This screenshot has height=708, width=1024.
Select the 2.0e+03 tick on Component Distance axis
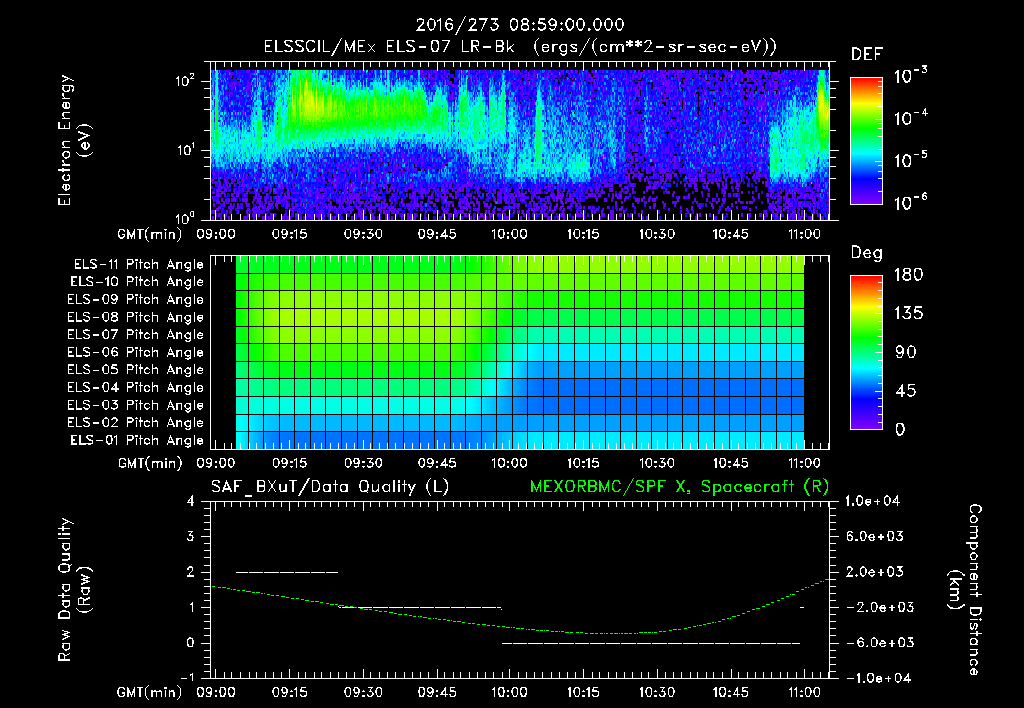pos(875,571)
